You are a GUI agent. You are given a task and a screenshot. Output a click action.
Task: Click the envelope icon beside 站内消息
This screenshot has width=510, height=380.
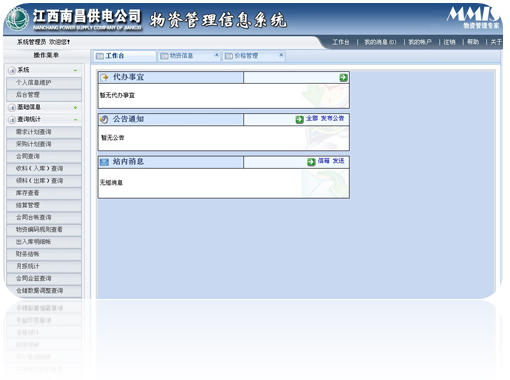click(x=104, y=162)
